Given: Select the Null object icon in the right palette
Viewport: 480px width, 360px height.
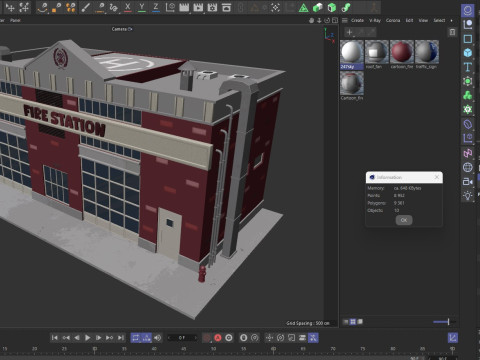Looking at the screenshot, I should pos(468,10).
